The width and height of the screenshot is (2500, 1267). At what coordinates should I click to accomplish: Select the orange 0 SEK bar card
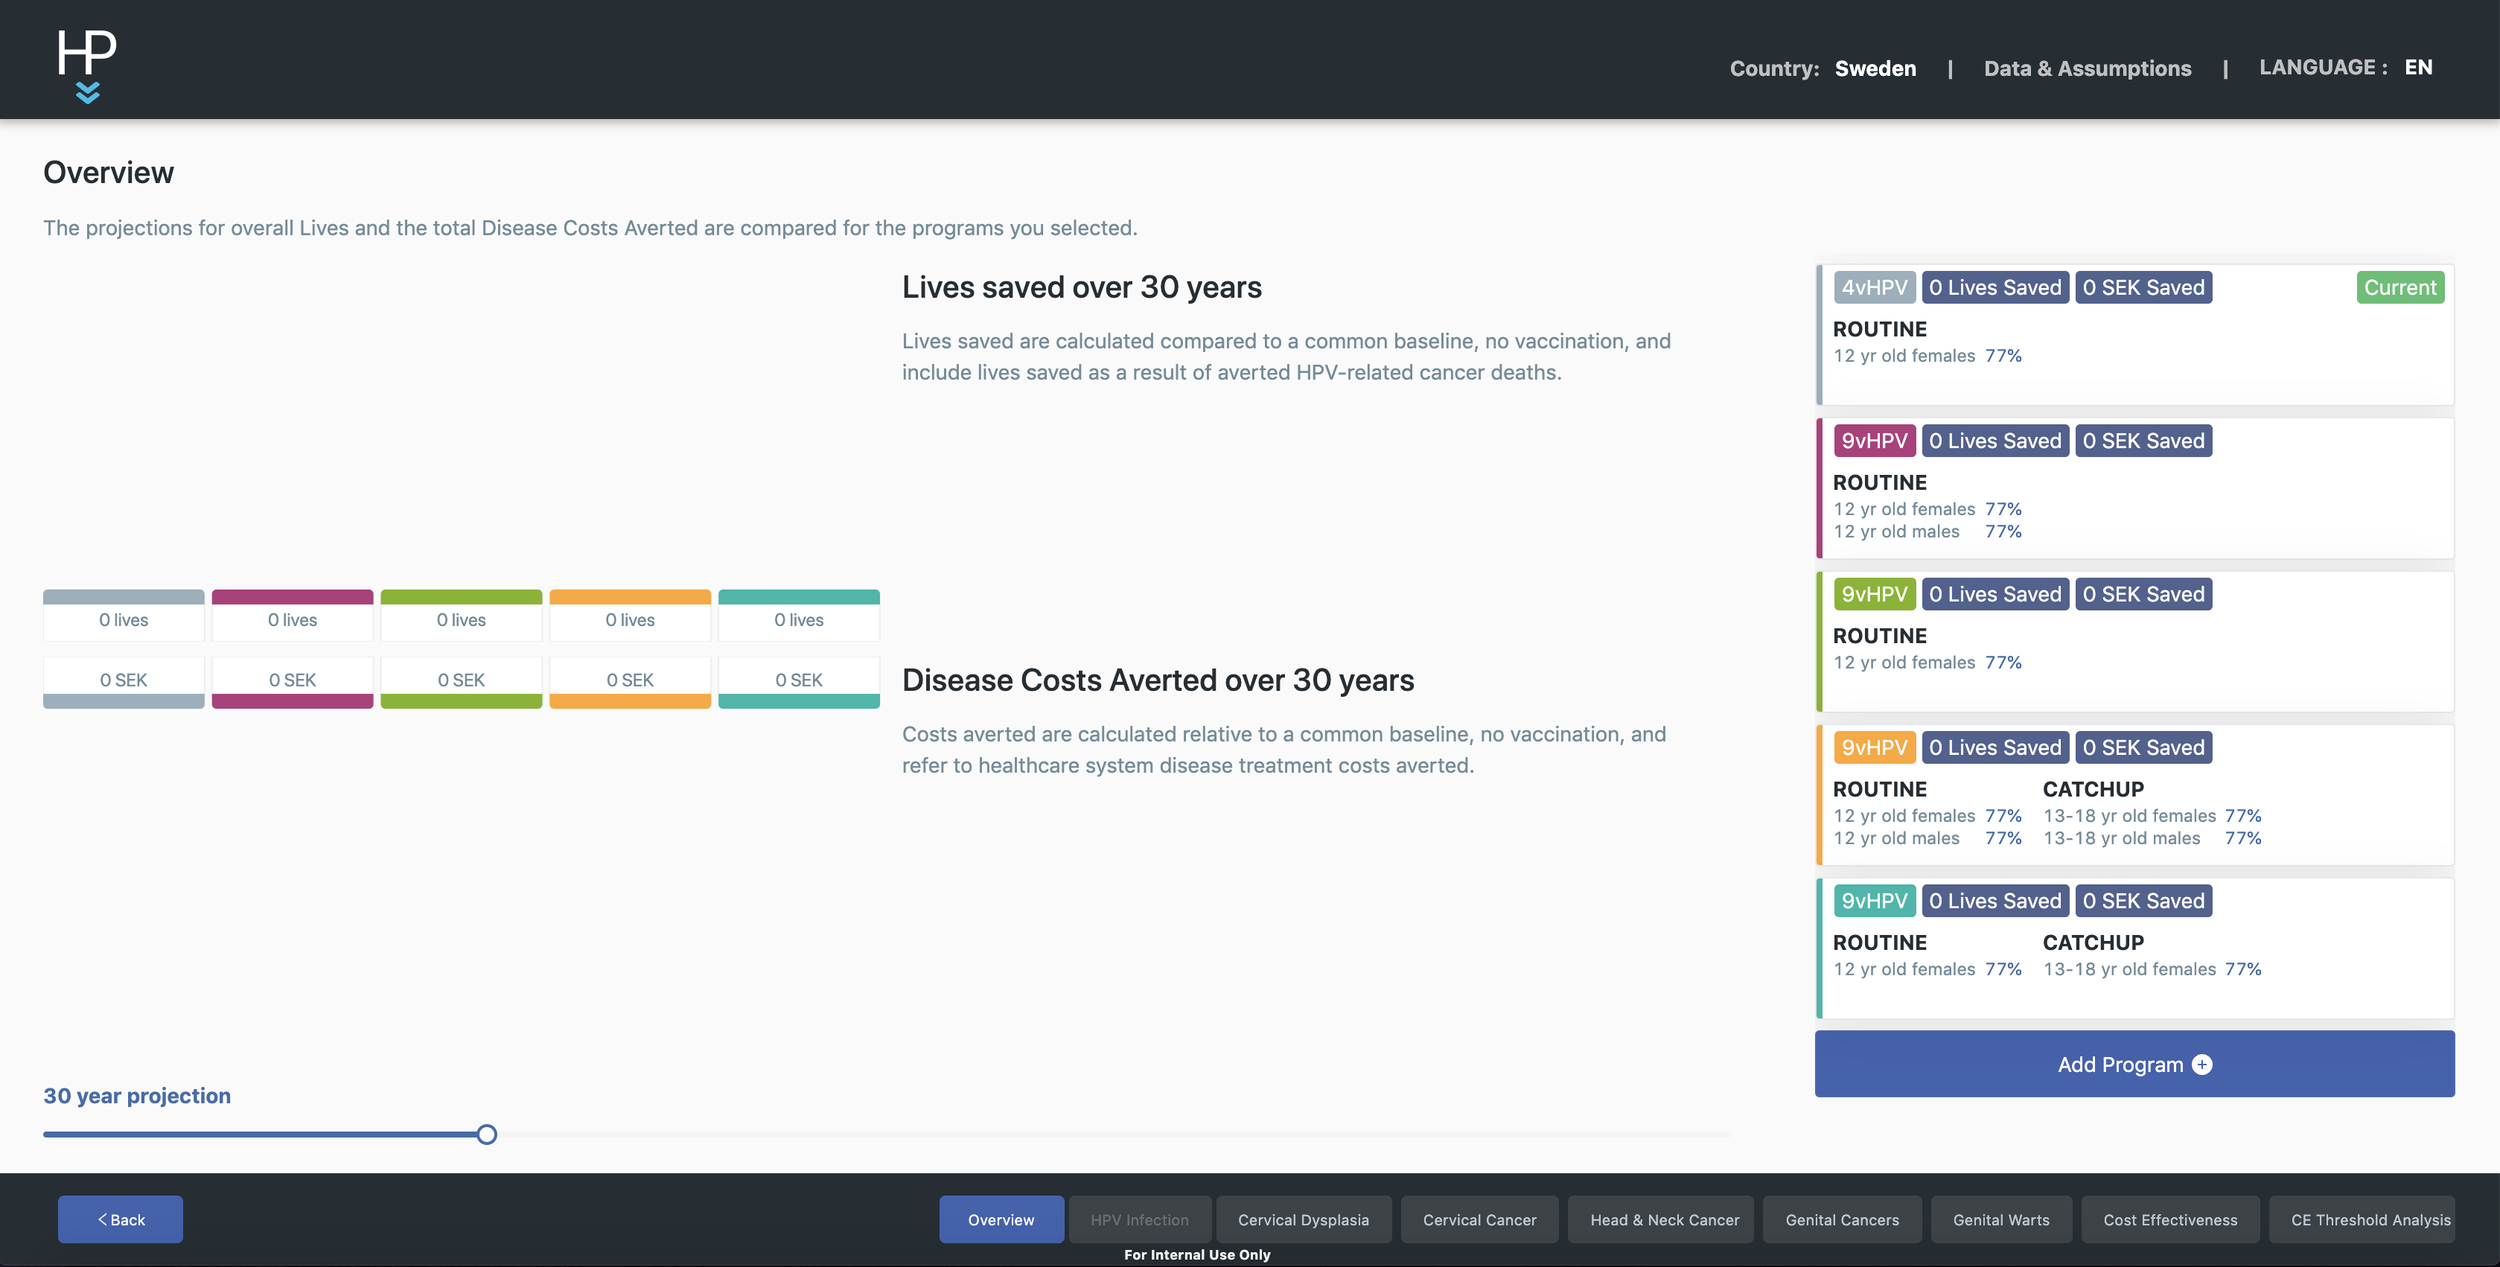[x=630, y=682]
